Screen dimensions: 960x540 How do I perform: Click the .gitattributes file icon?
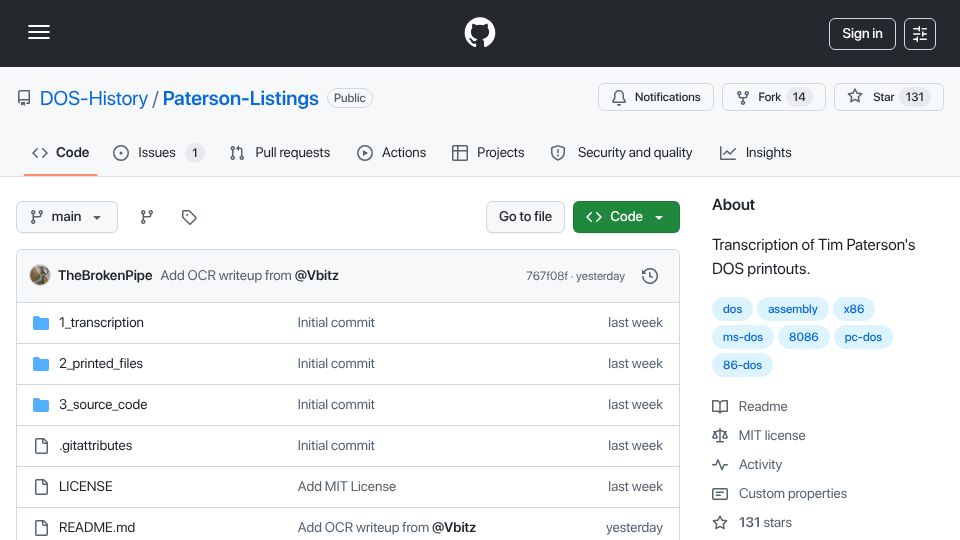click(x=41, y=446)
